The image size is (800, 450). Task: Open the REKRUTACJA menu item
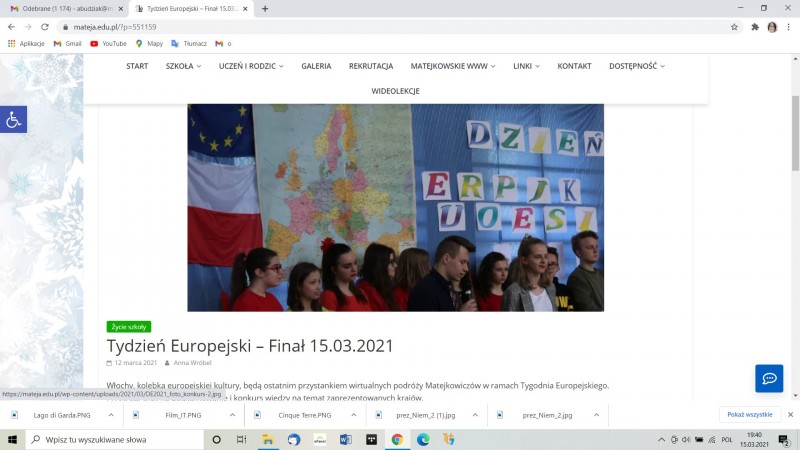[371, 66]
